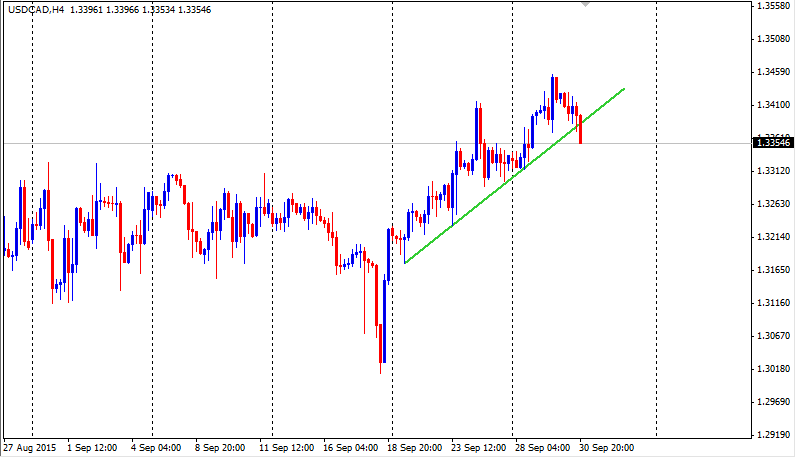Screen dimensions: 796x457
Task: Click the 1.34100 price axis label
Action: point(773,105)
